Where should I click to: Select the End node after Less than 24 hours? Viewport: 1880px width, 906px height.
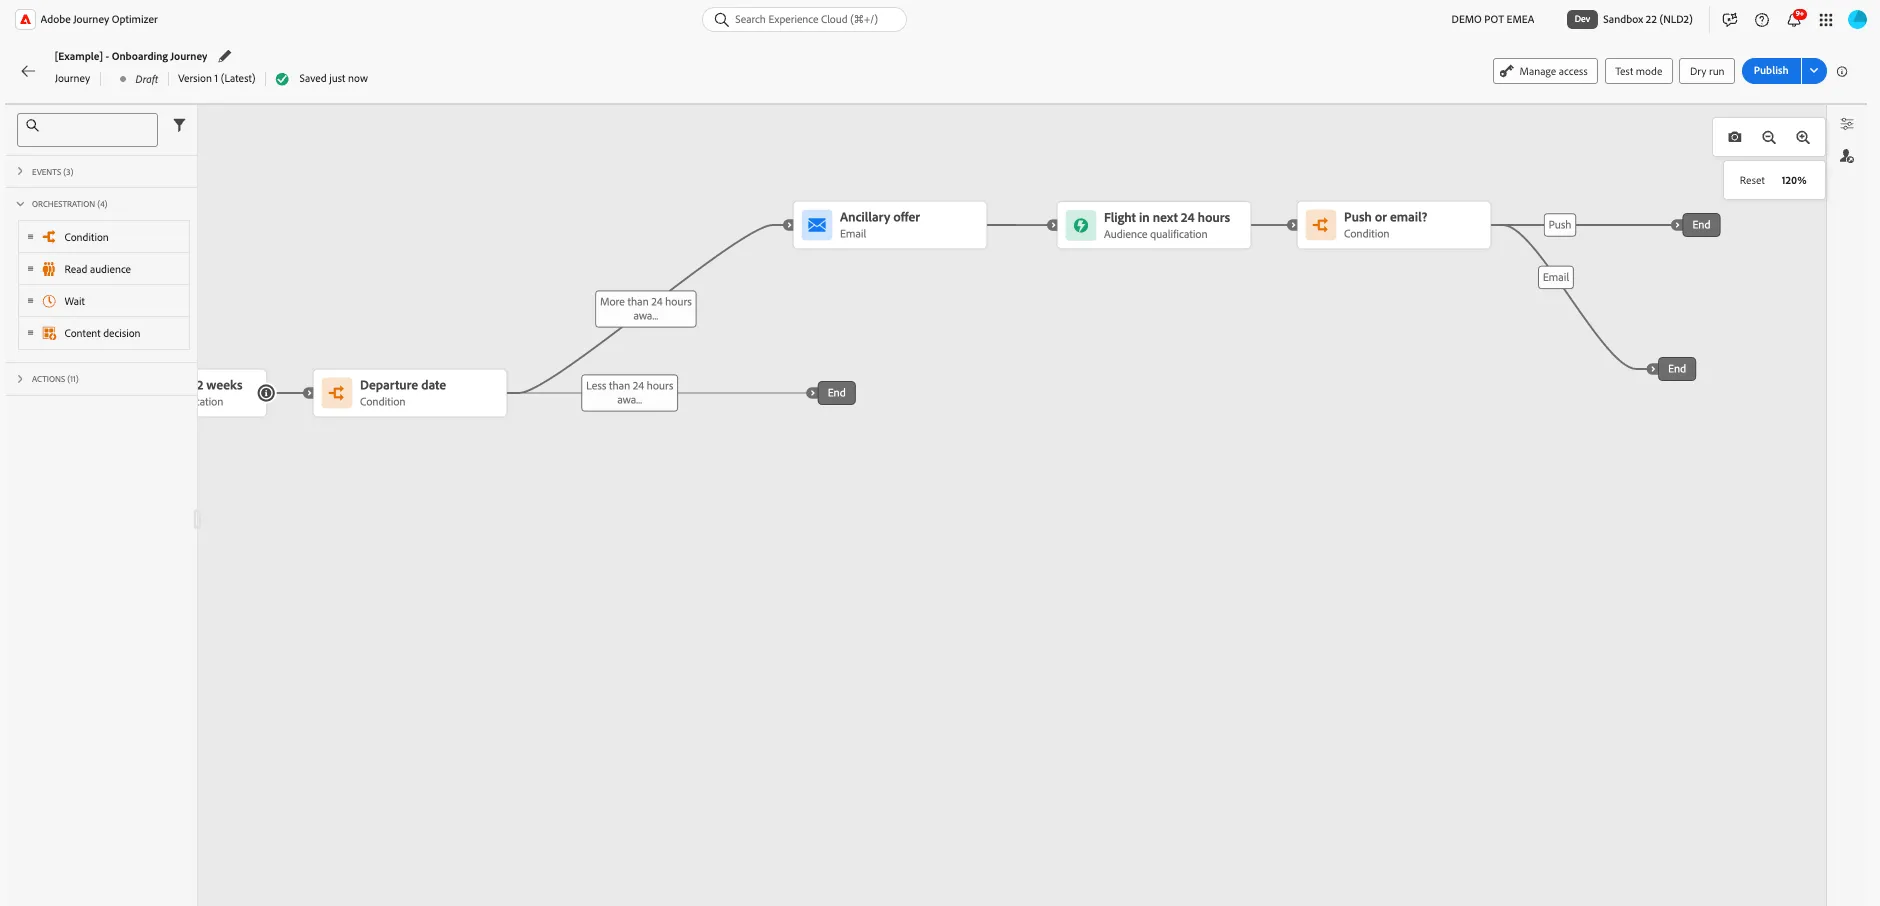836,393
